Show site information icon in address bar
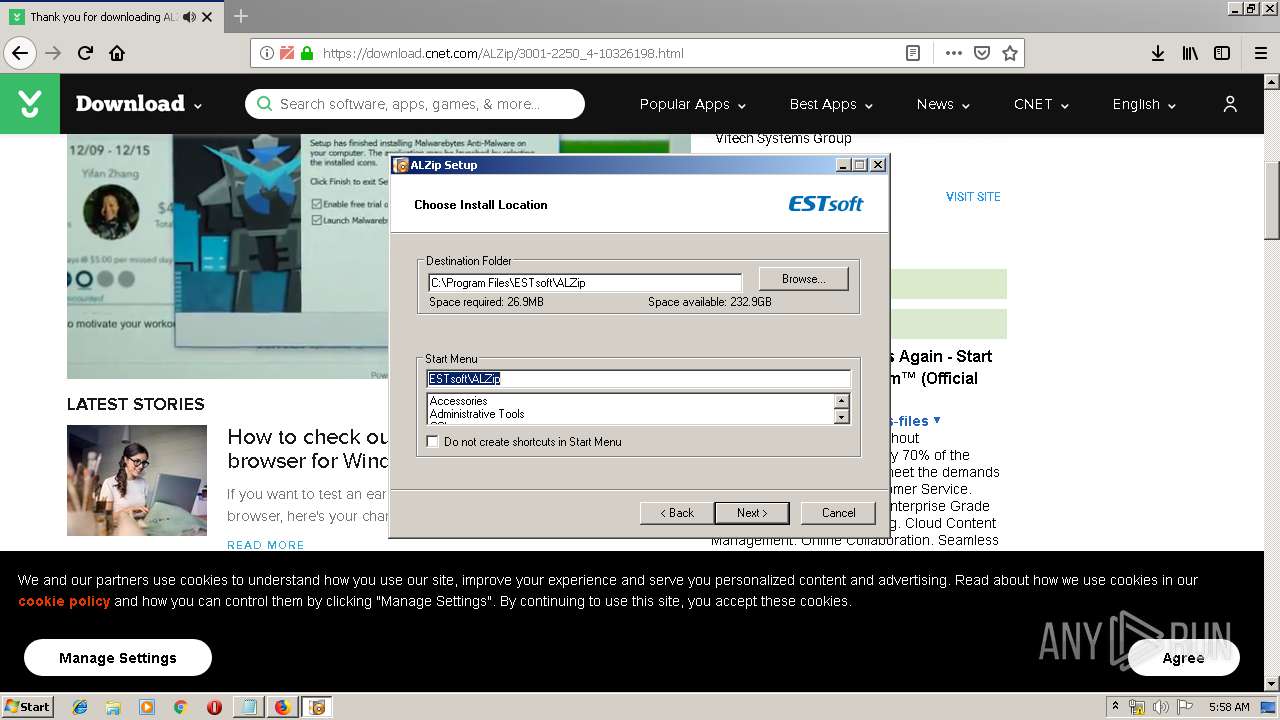Viewport: 1280px width, 720px height. 267,53
